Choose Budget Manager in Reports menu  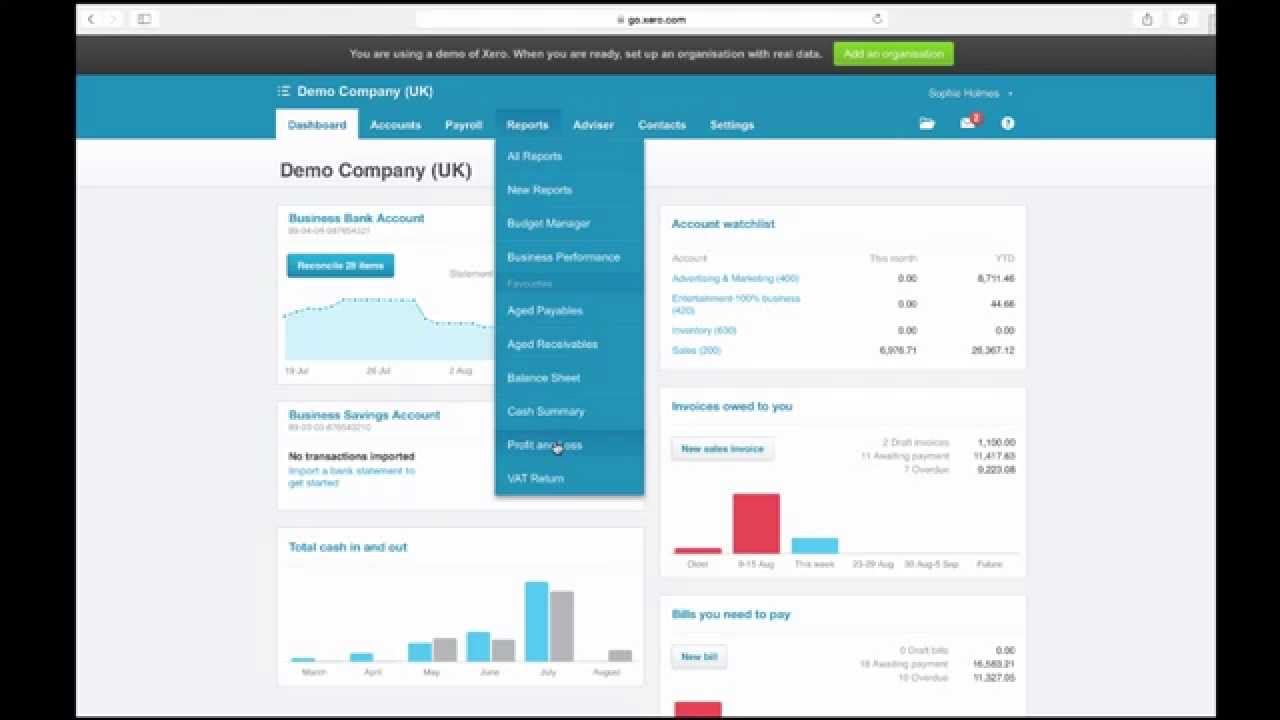click(569, 223)
